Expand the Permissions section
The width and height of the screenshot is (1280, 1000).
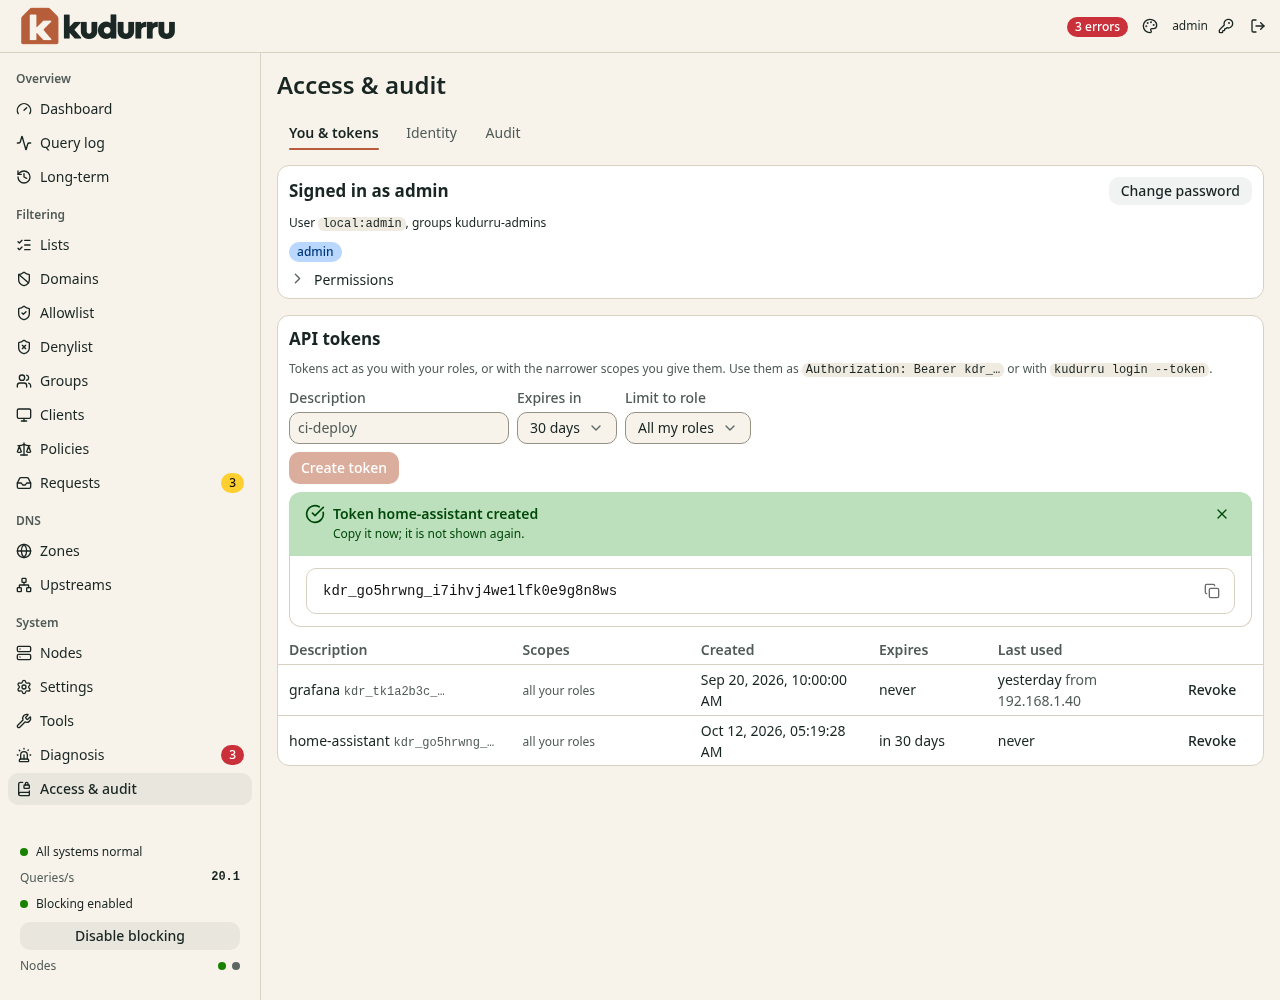point(342,280)
